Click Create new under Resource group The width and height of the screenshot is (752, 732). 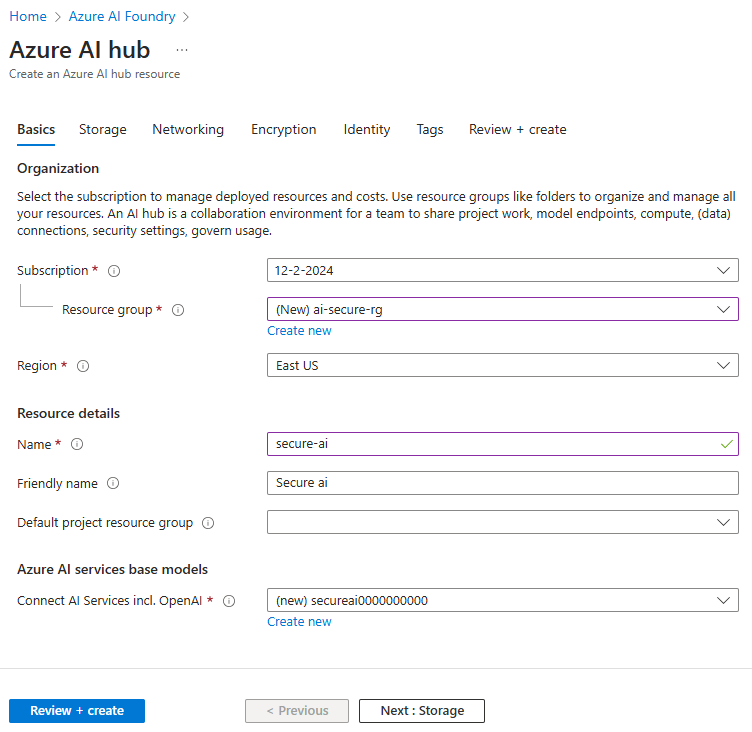(299, 331)
